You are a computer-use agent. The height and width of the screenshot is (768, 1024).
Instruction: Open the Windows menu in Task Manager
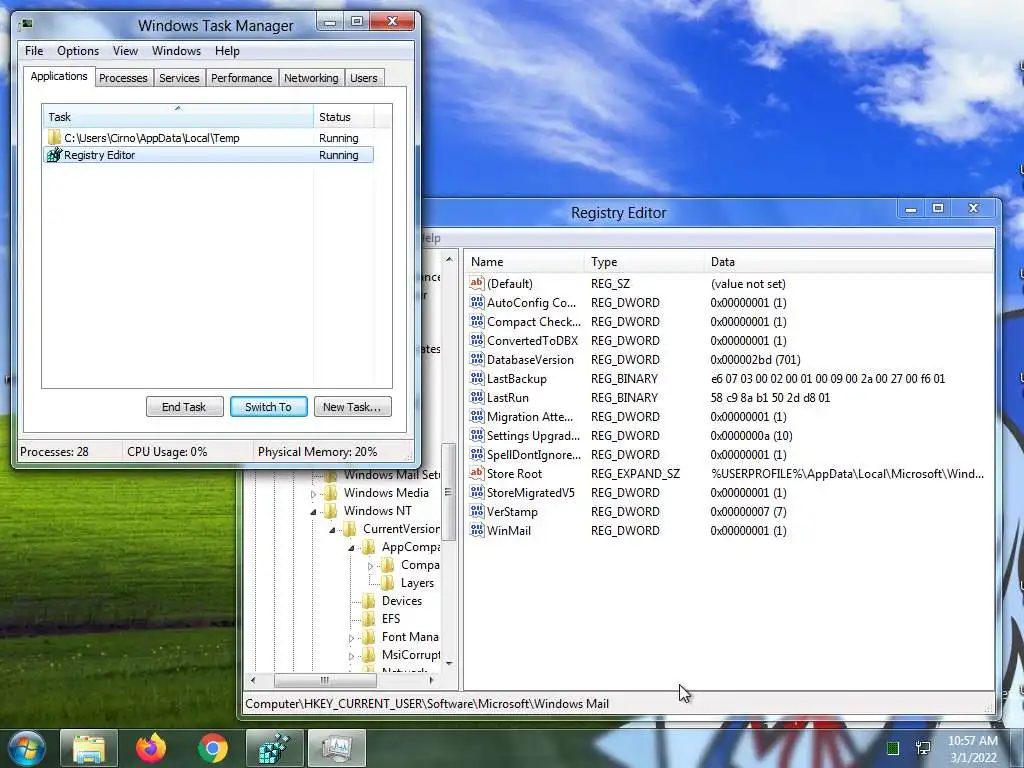[176, 51]
